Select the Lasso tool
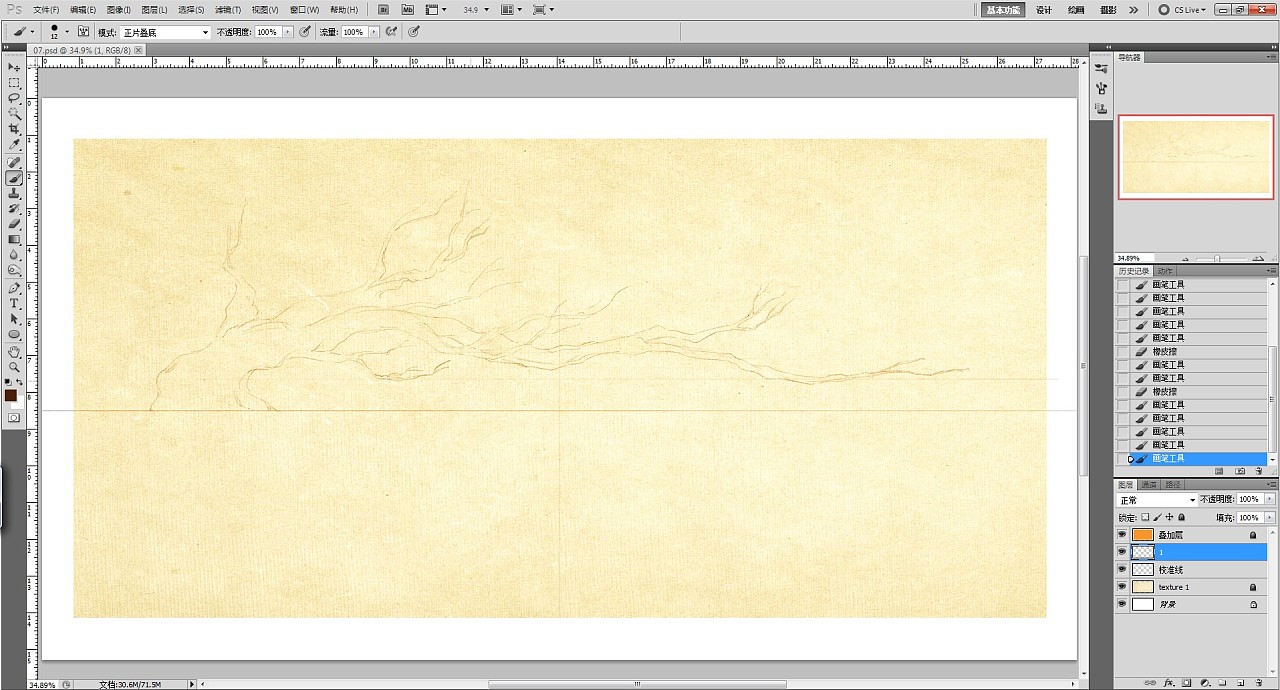1280x690 pixels. [x=14, y=98]
